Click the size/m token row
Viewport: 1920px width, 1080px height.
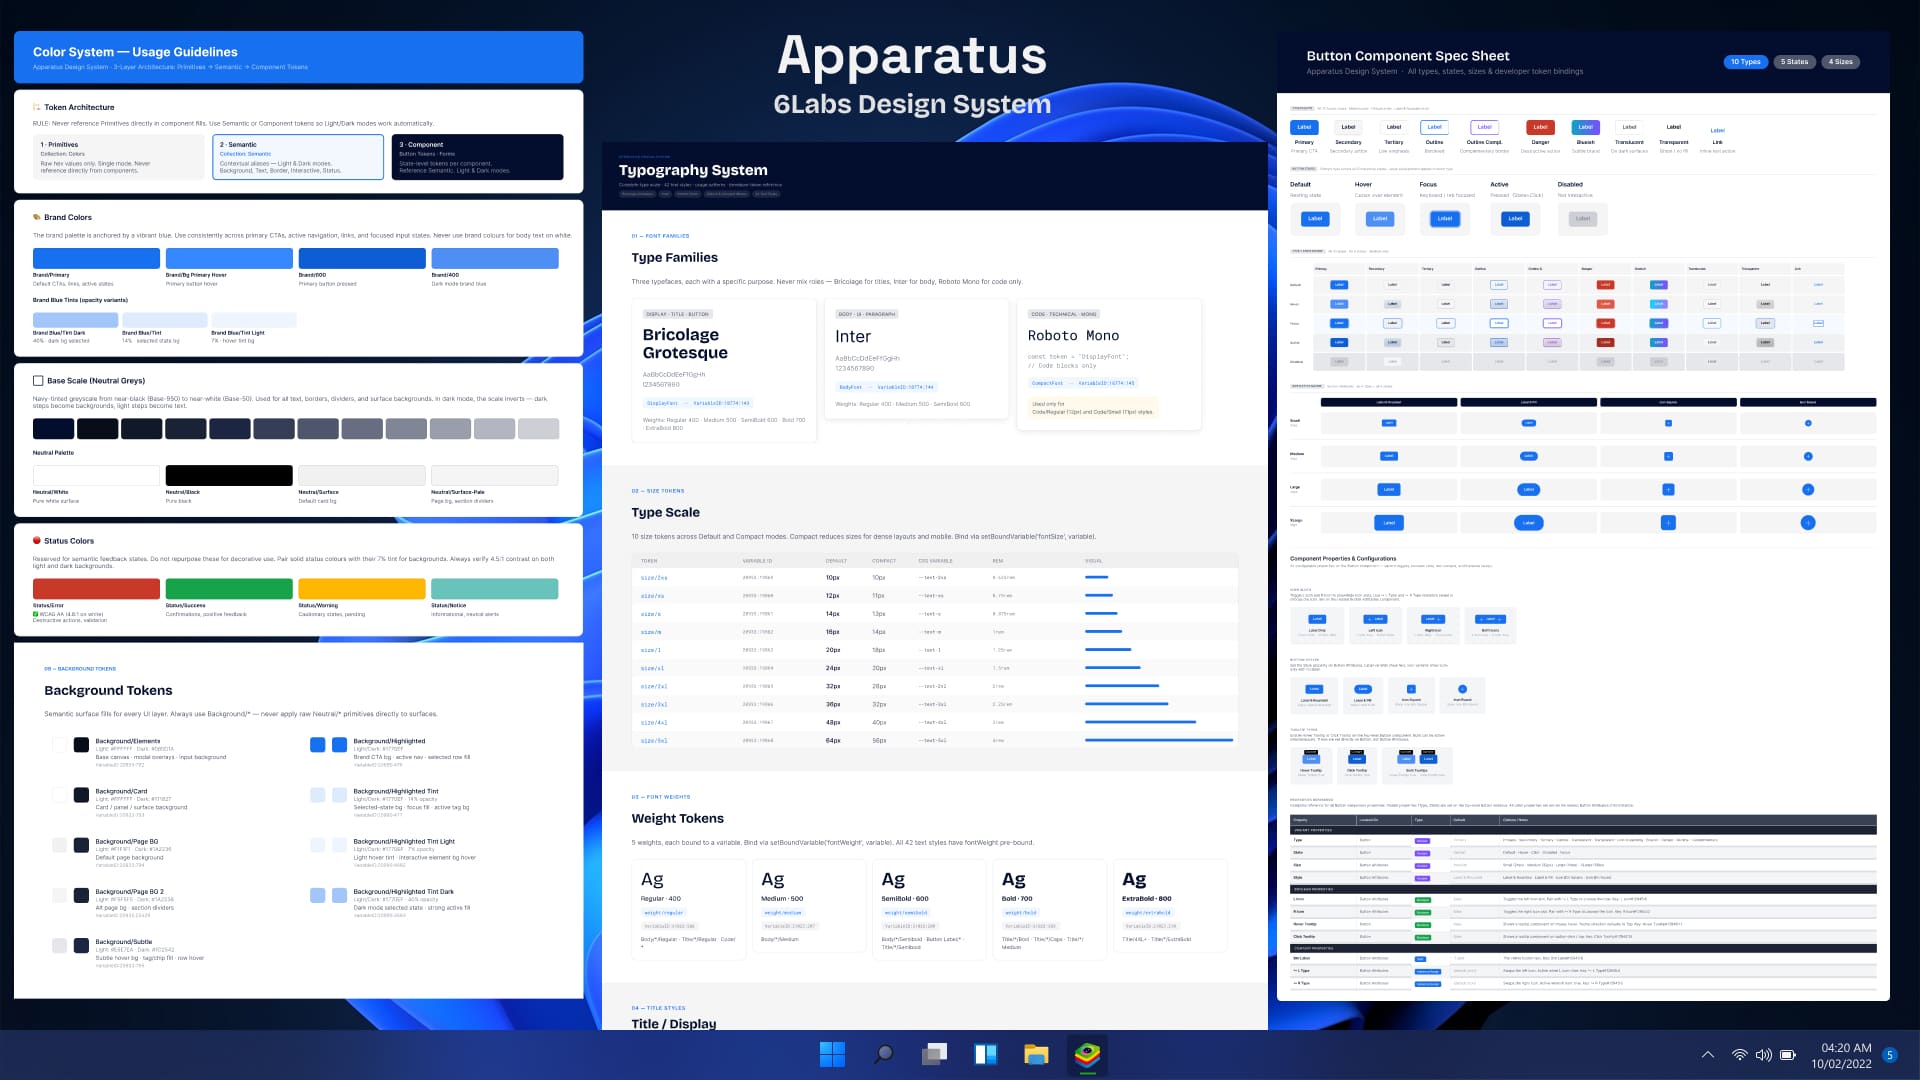pos(935,632)
